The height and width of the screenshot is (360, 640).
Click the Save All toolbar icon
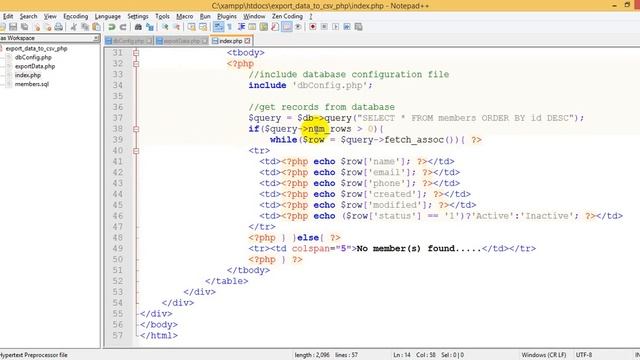tap(24, 27)
